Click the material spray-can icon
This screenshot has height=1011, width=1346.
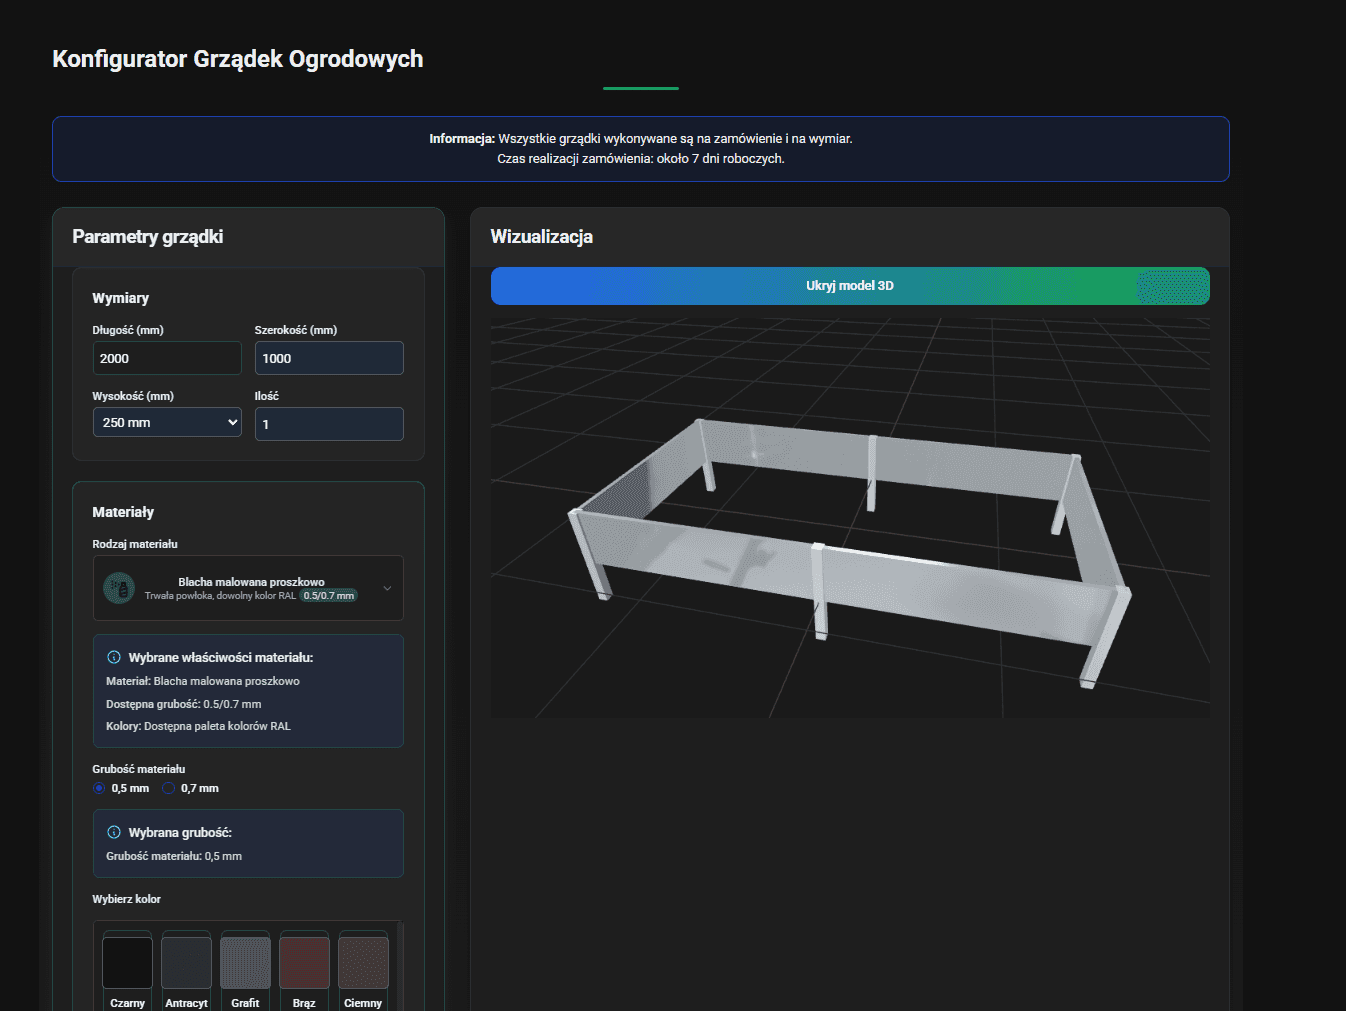pyautogui.click(x=119, y=588)
